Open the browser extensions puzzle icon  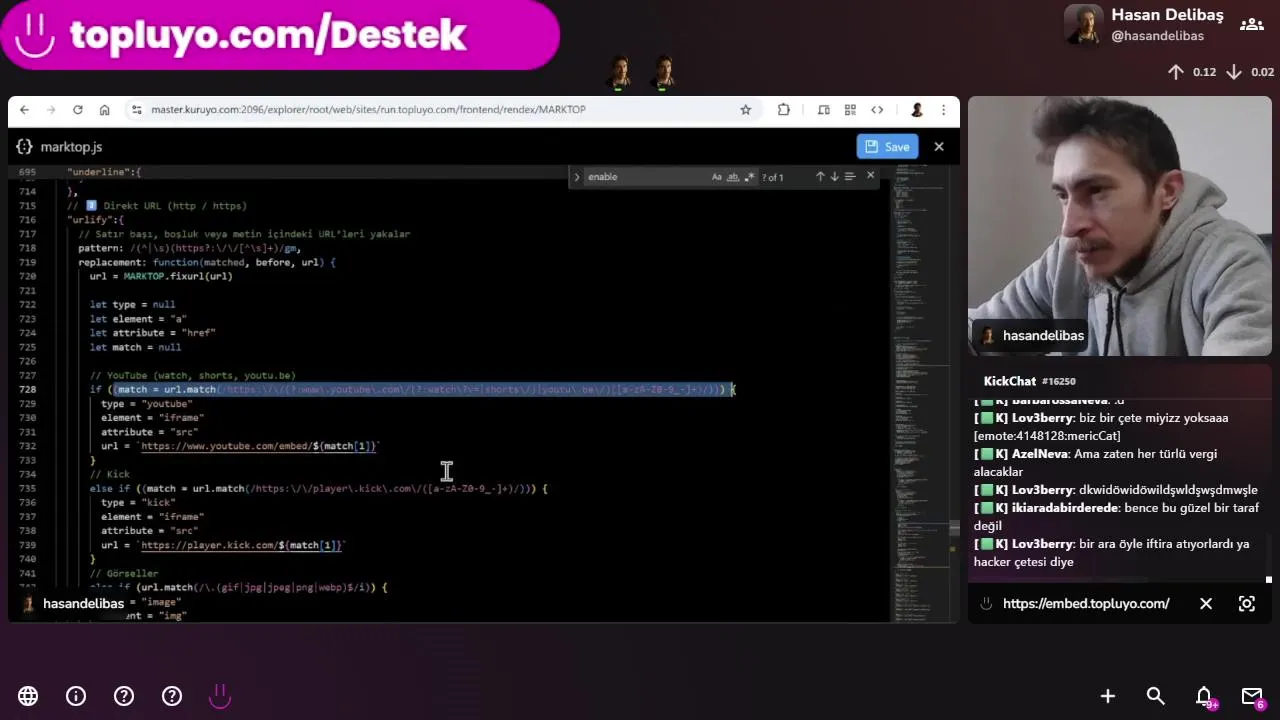point(783,110)
